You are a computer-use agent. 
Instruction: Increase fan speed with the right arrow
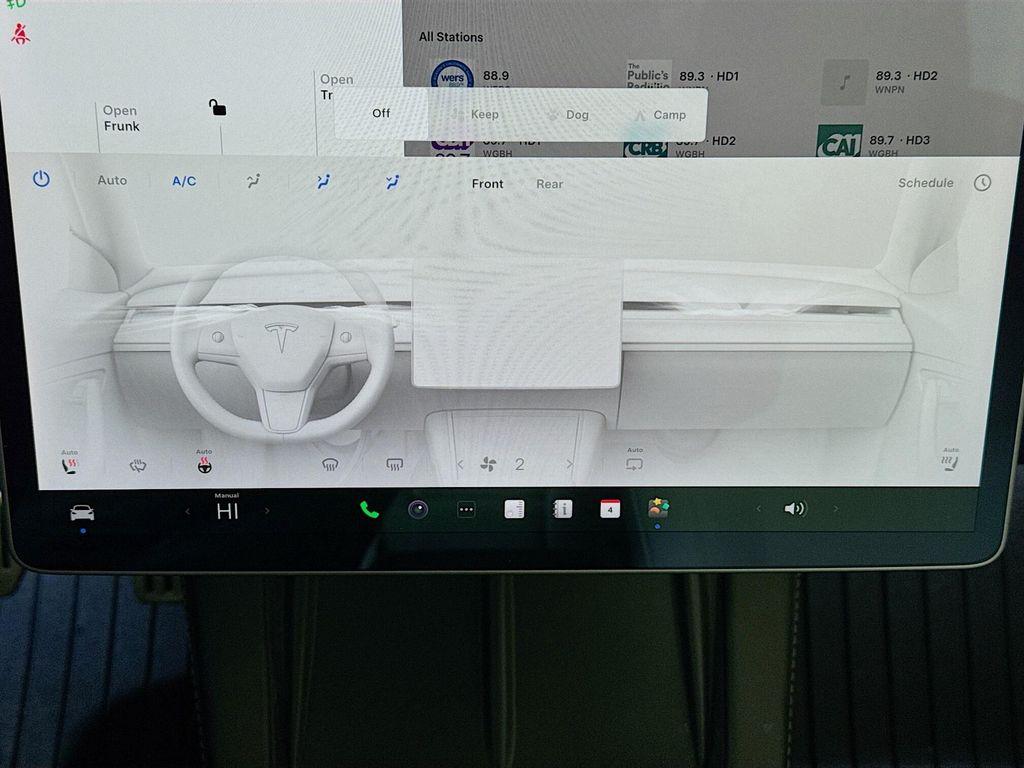[570, 464]
